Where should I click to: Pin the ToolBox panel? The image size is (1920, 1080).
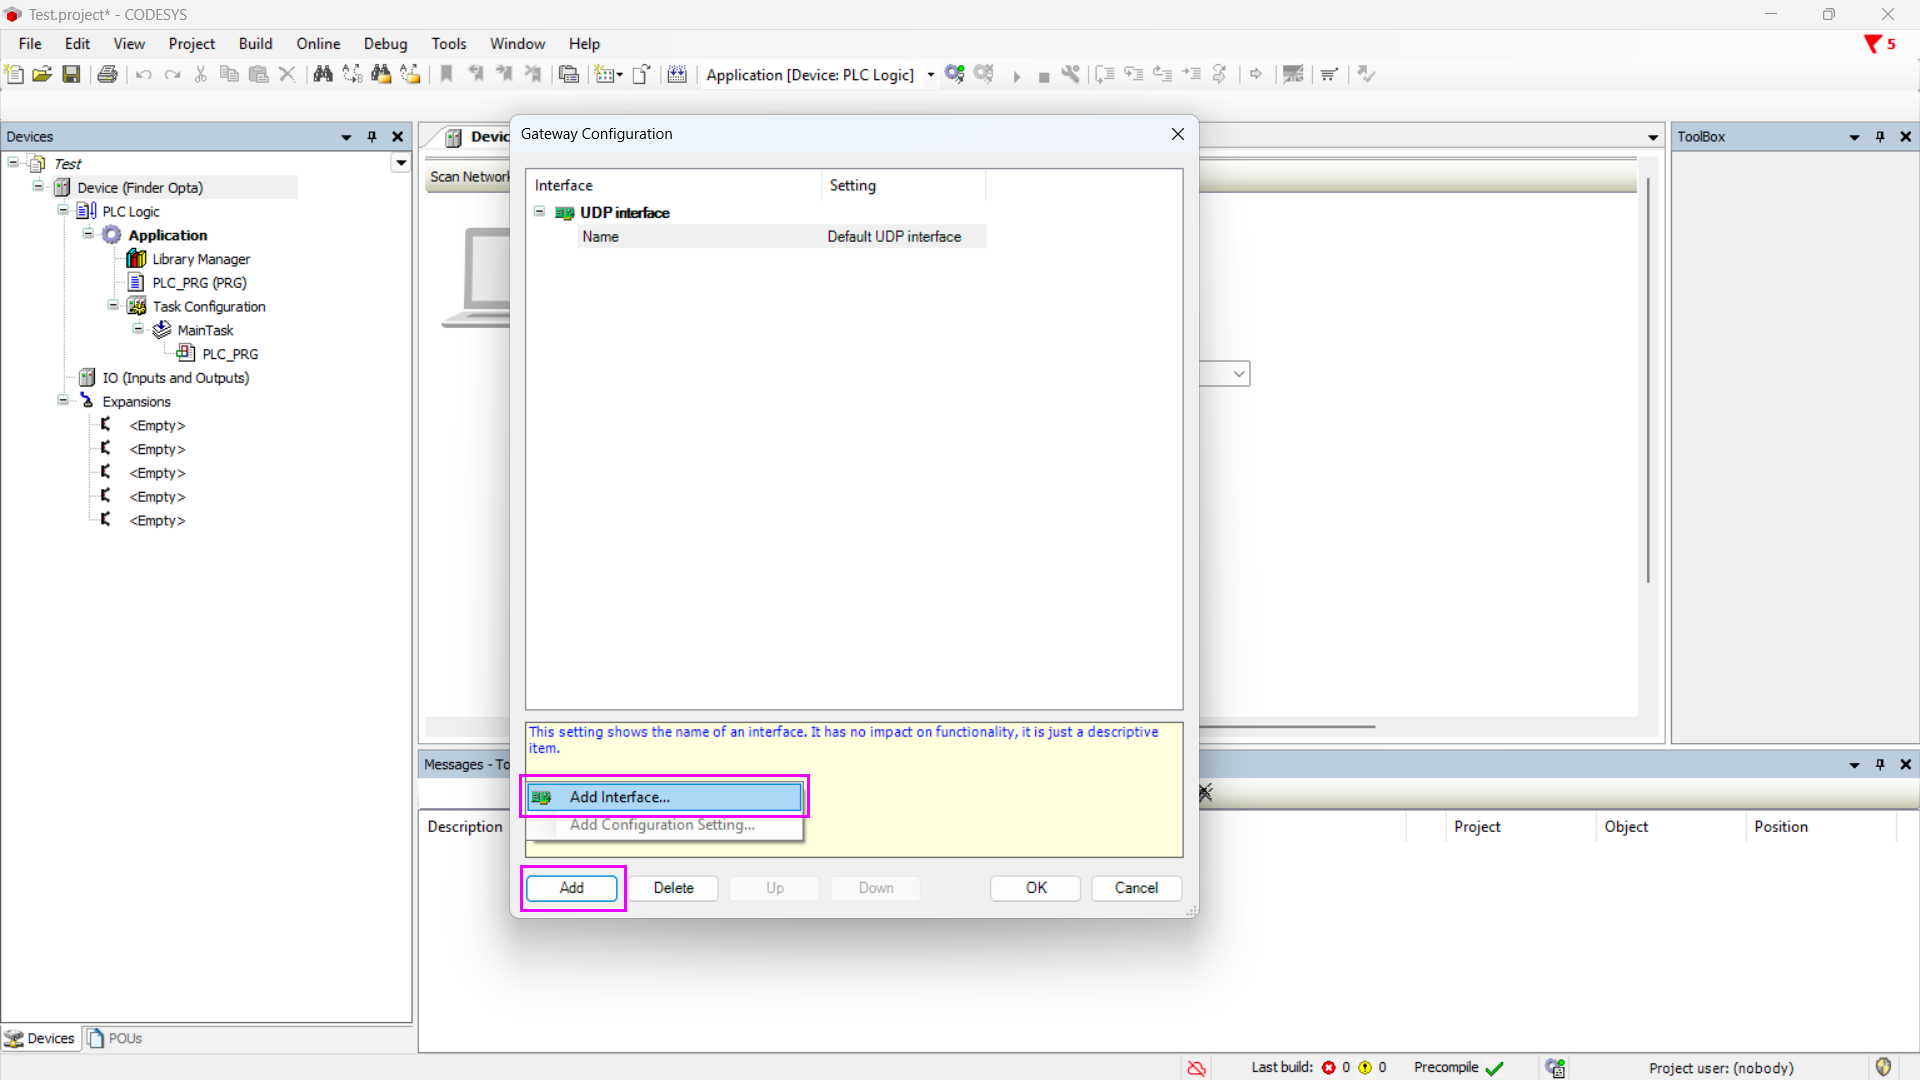click(1880, 137)
